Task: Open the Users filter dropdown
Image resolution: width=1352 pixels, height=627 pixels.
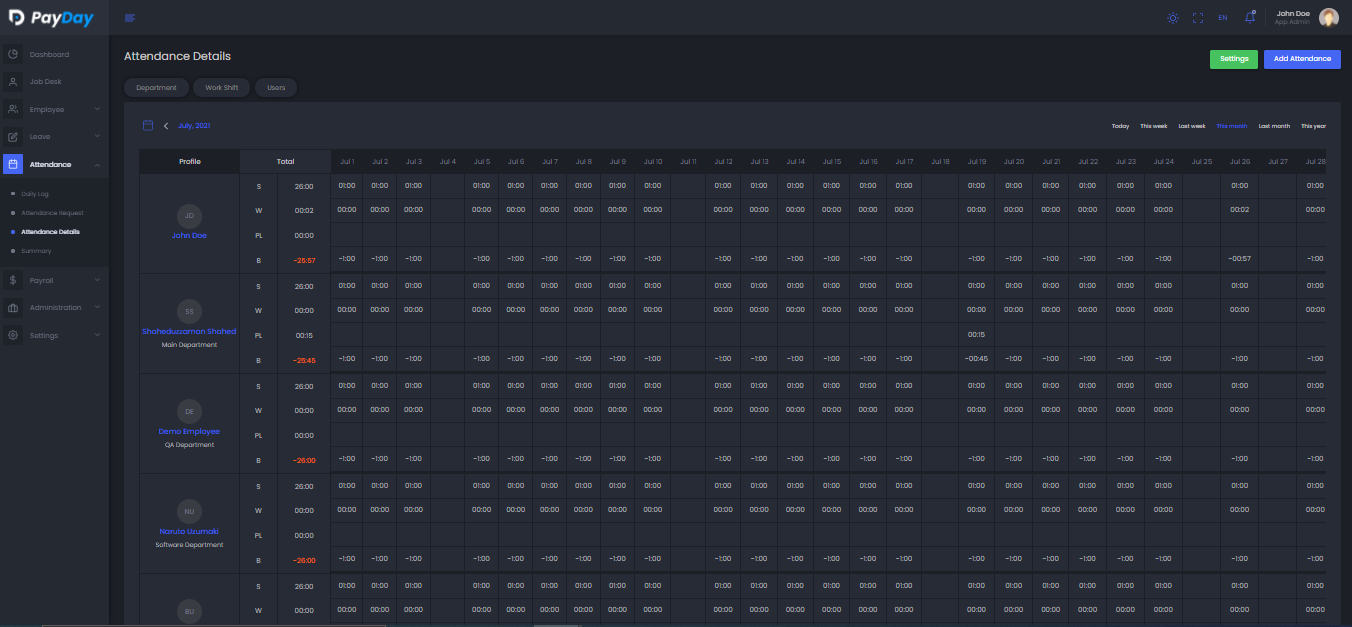Action: point(276,88)
